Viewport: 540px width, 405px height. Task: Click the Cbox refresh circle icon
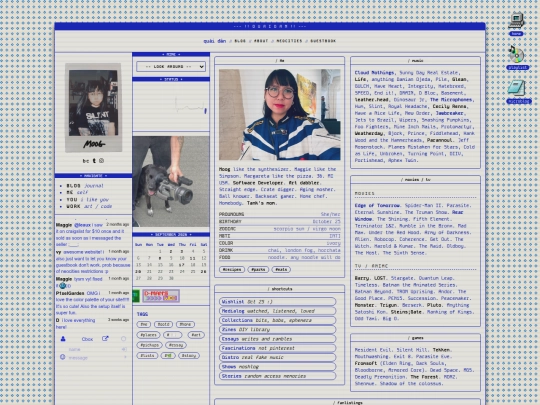click(x=123, y=339)
